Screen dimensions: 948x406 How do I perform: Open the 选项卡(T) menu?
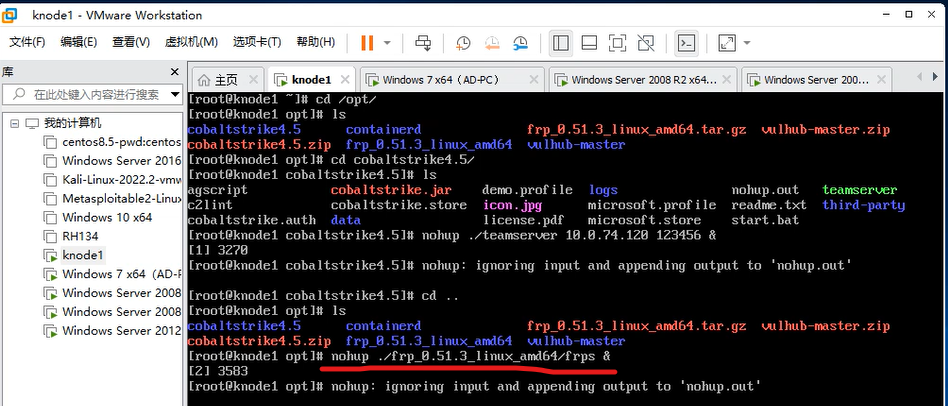click(257, 42)
